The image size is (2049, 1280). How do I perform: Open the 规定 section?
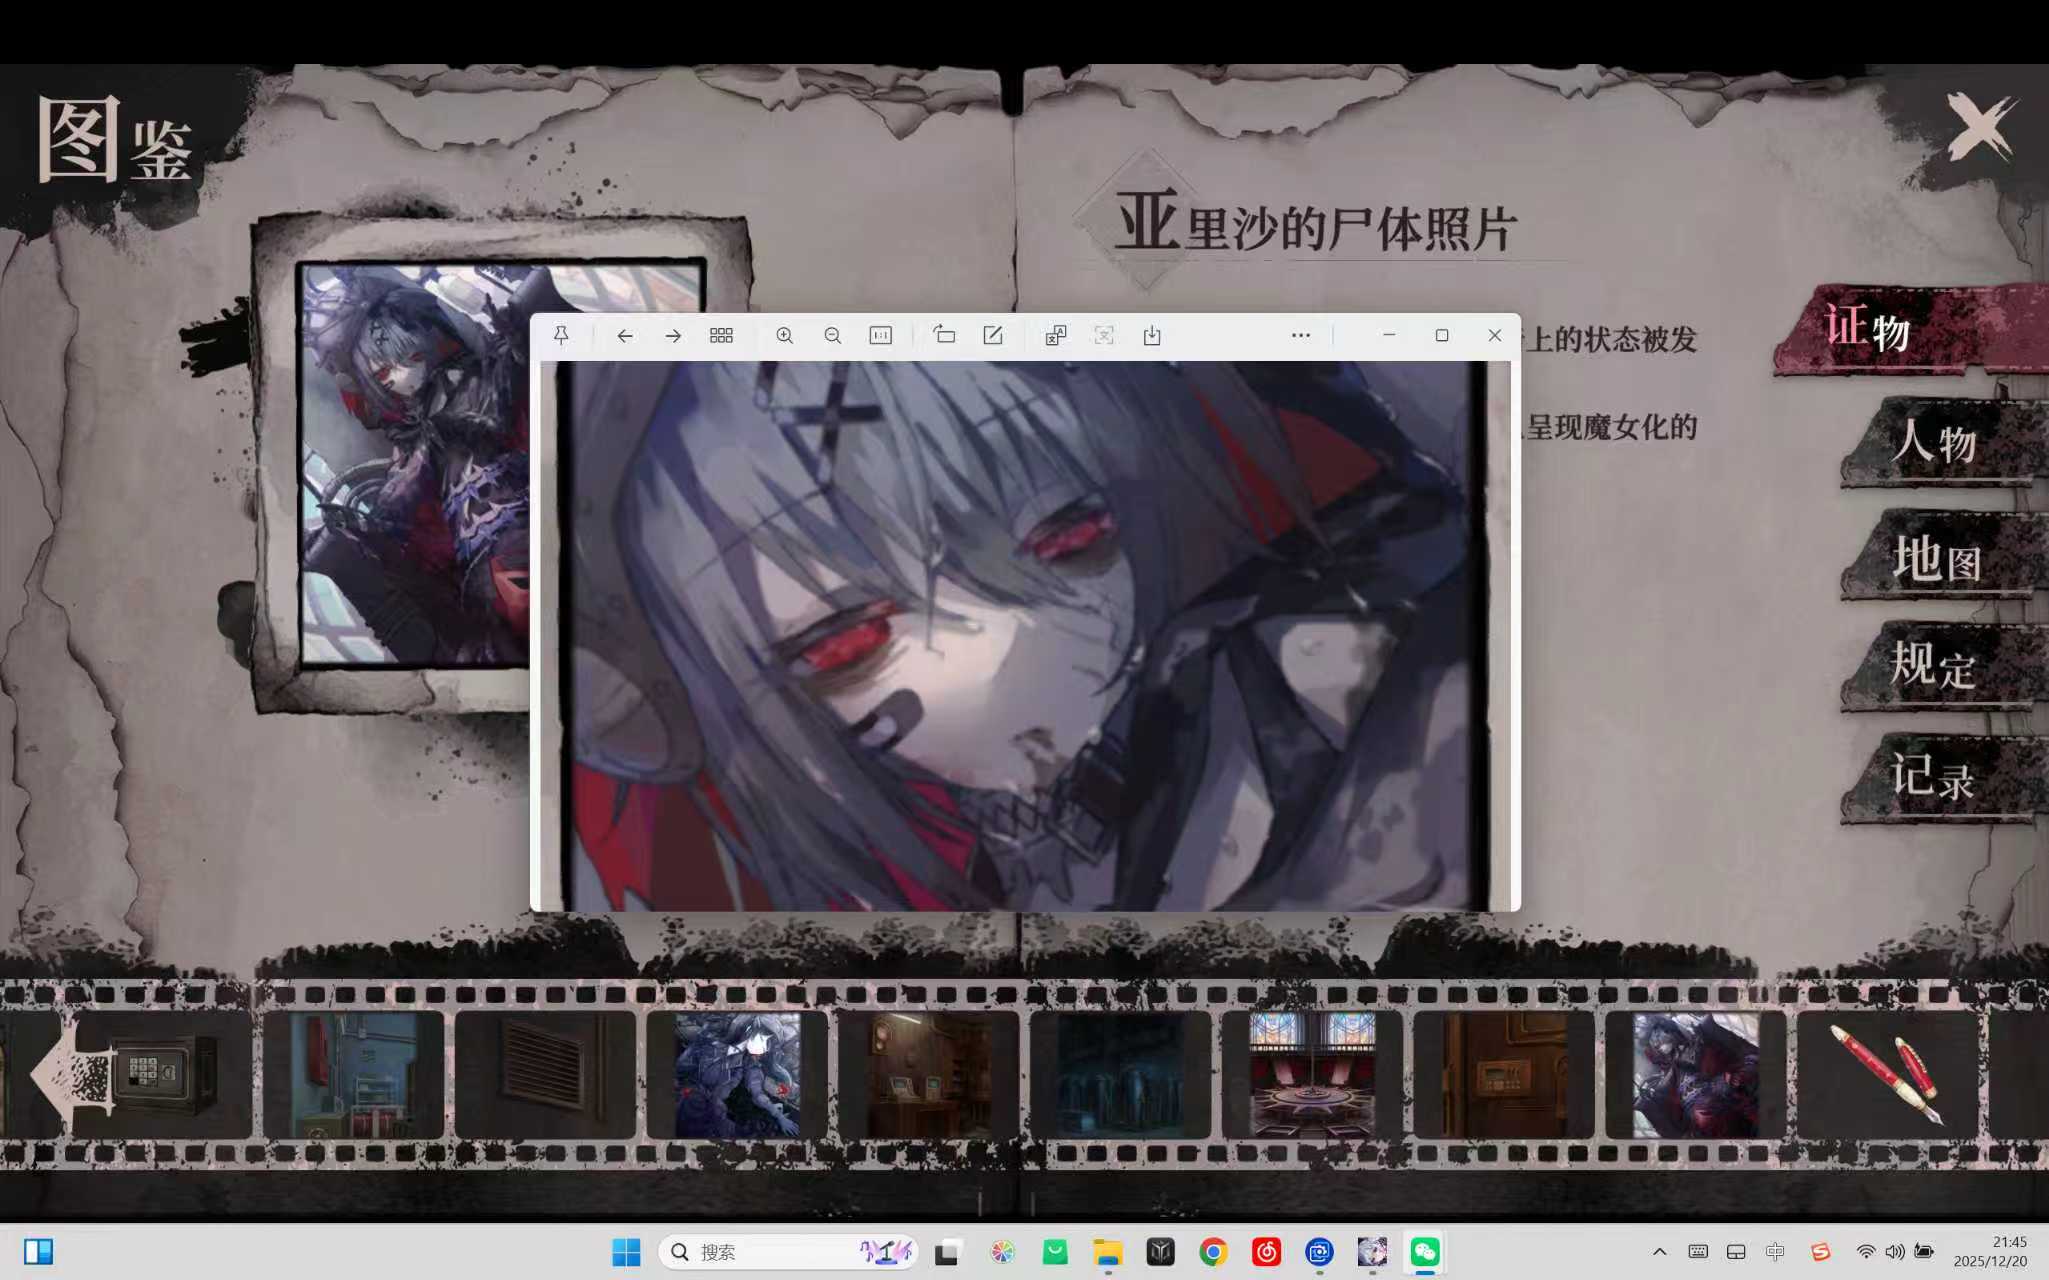coord(1934,666)
